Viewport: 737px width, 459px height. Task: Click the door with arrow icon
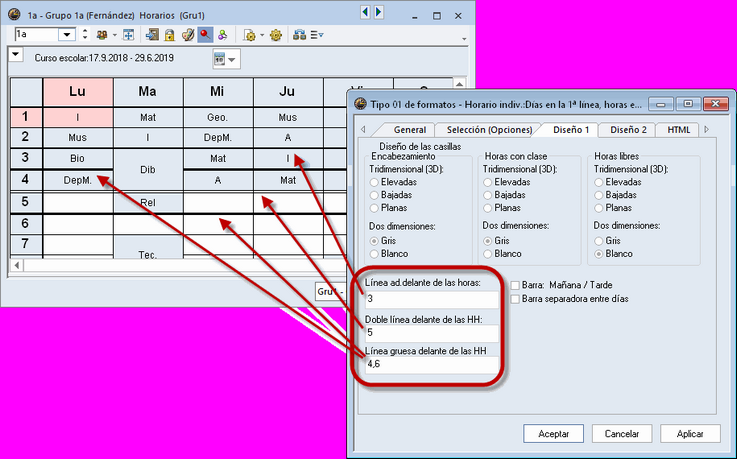[152, 35]
